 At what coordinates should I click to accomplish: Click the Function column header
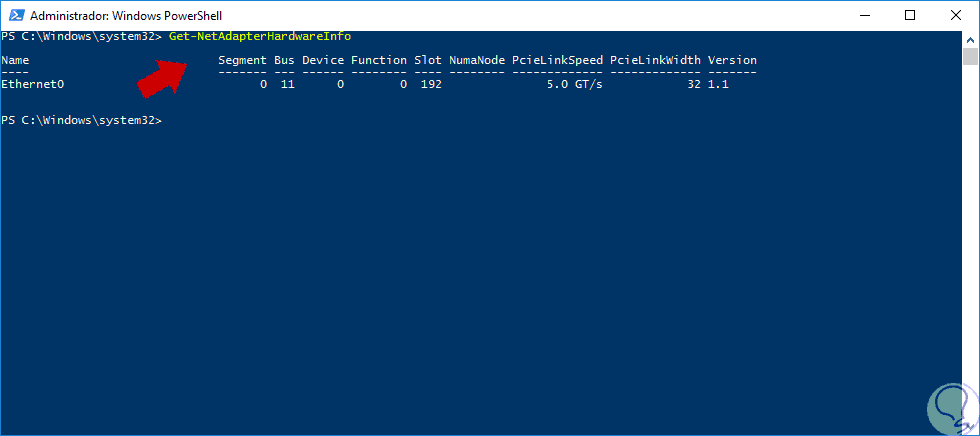pyautogui.click(x=378, y=61)
